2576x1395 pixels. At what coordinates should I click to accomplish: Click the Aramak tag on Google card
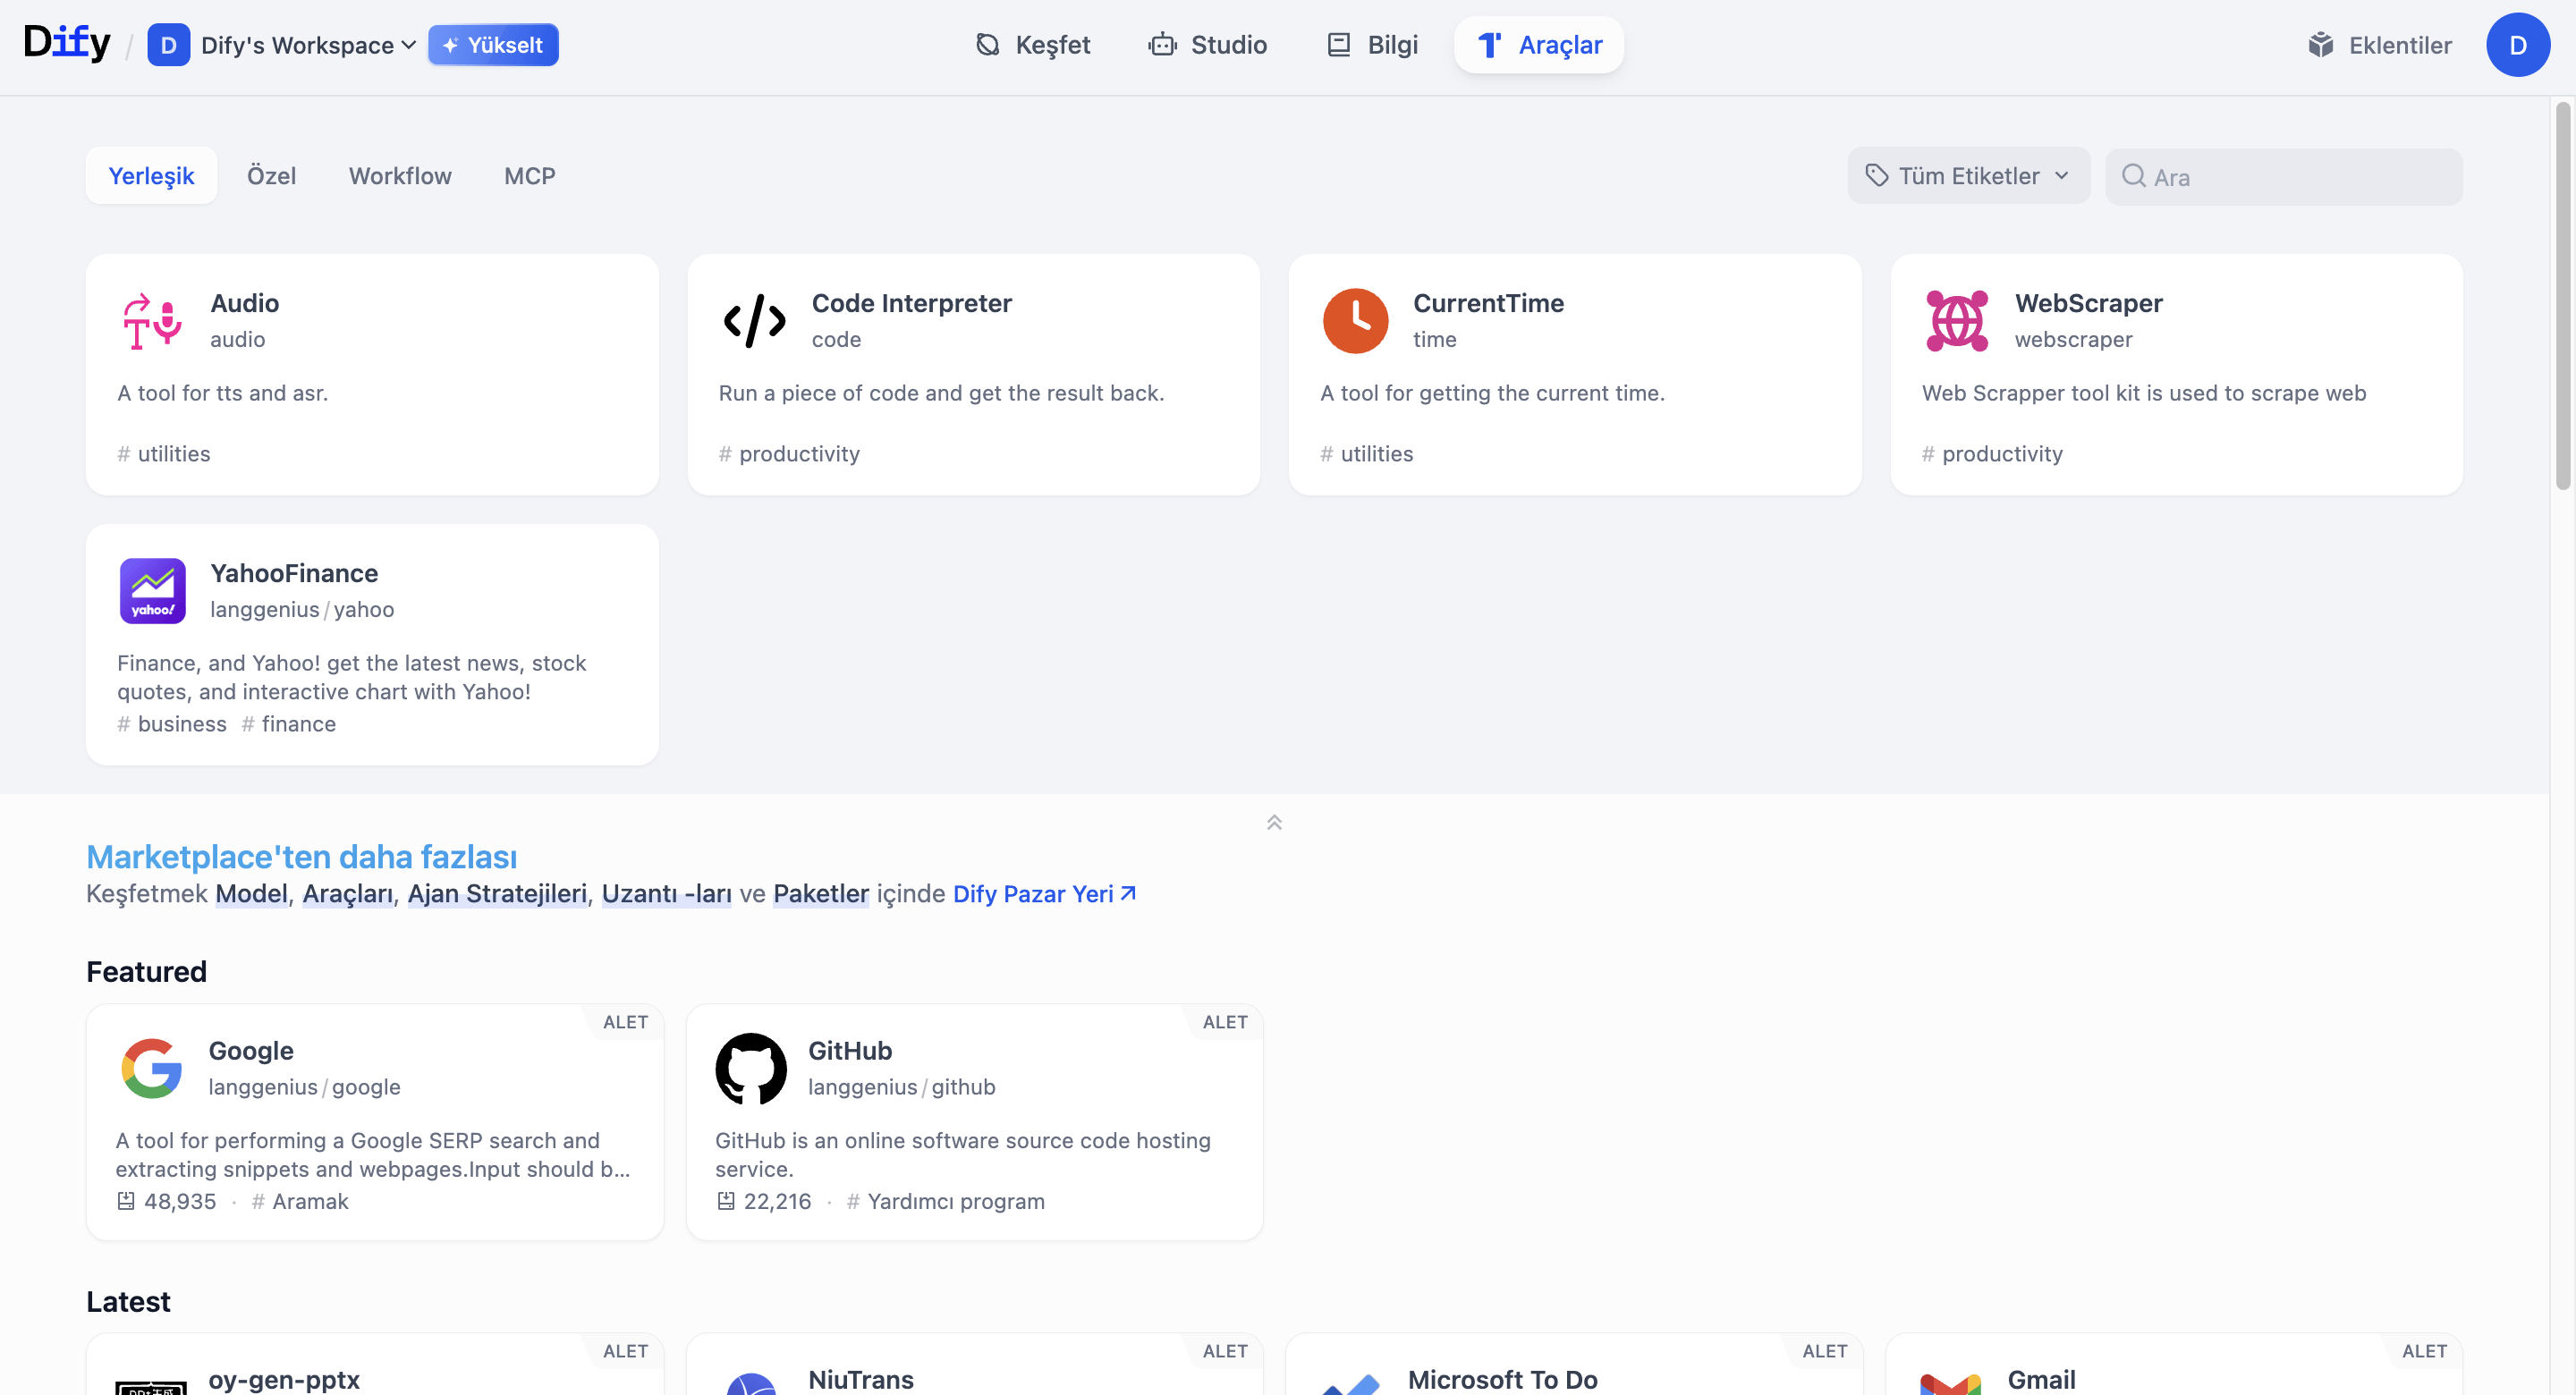(300, 1201)
